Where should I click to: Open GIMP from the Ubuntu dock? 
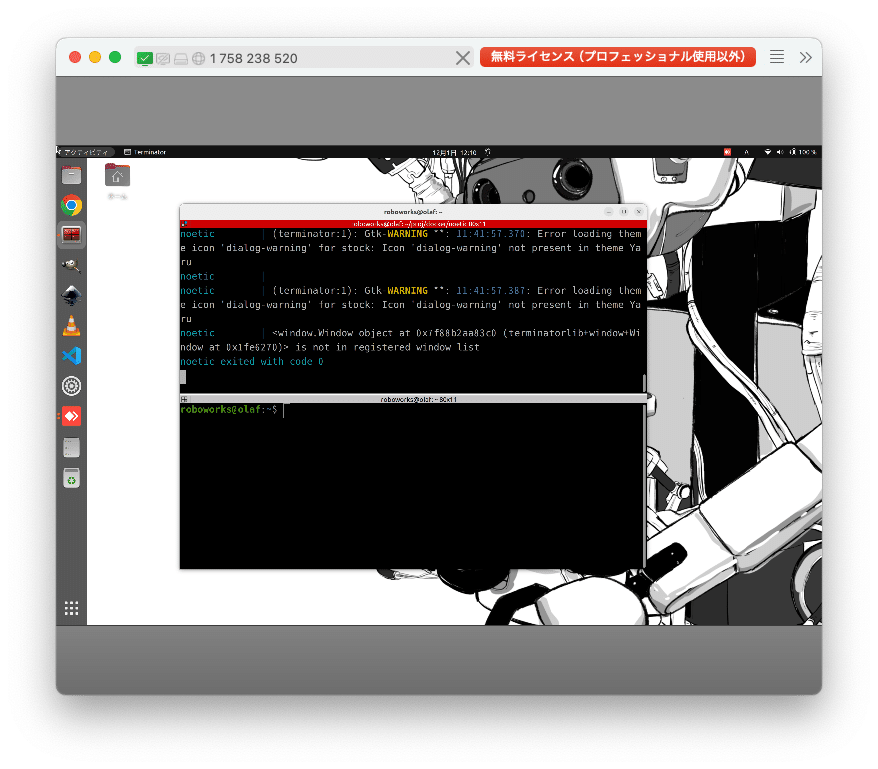click(71, 265)
